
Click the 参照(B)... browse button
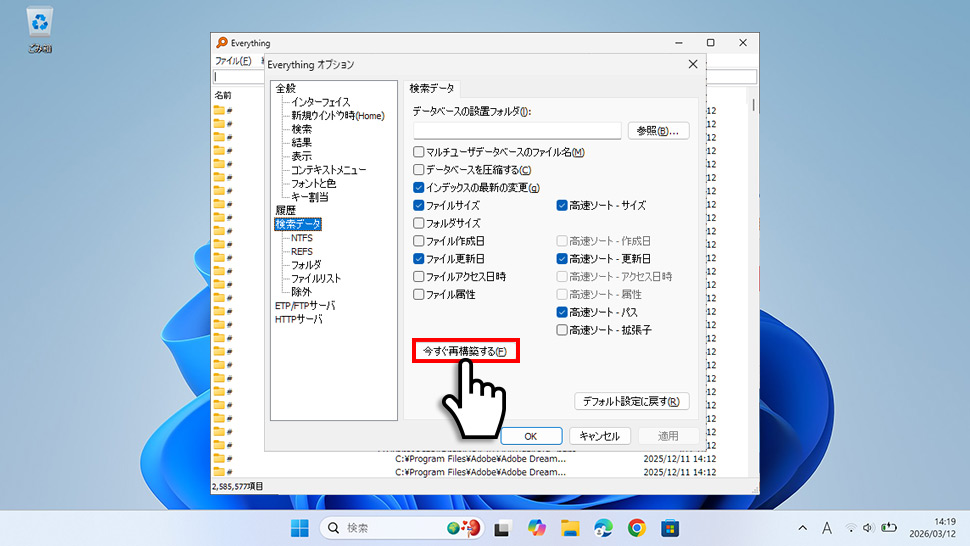pos(658,130)
